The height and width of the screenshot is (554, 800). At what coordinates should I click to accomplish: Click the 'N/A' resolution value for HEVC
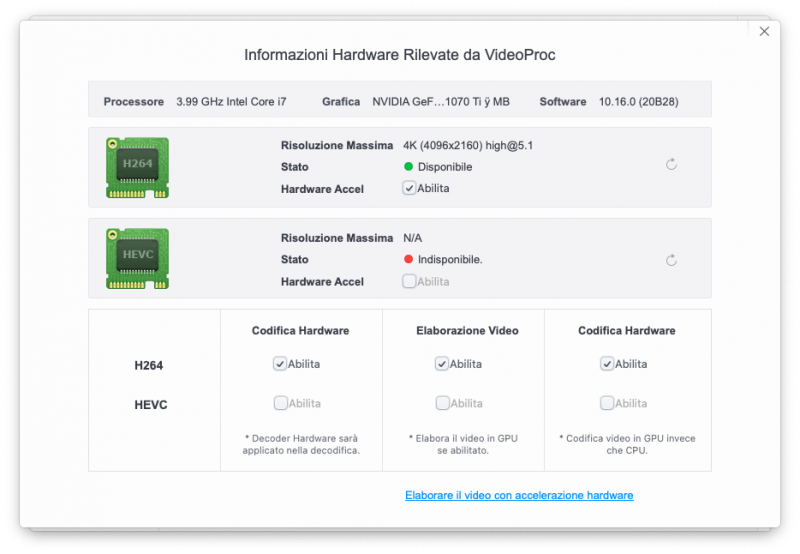(x=412, y=238)
